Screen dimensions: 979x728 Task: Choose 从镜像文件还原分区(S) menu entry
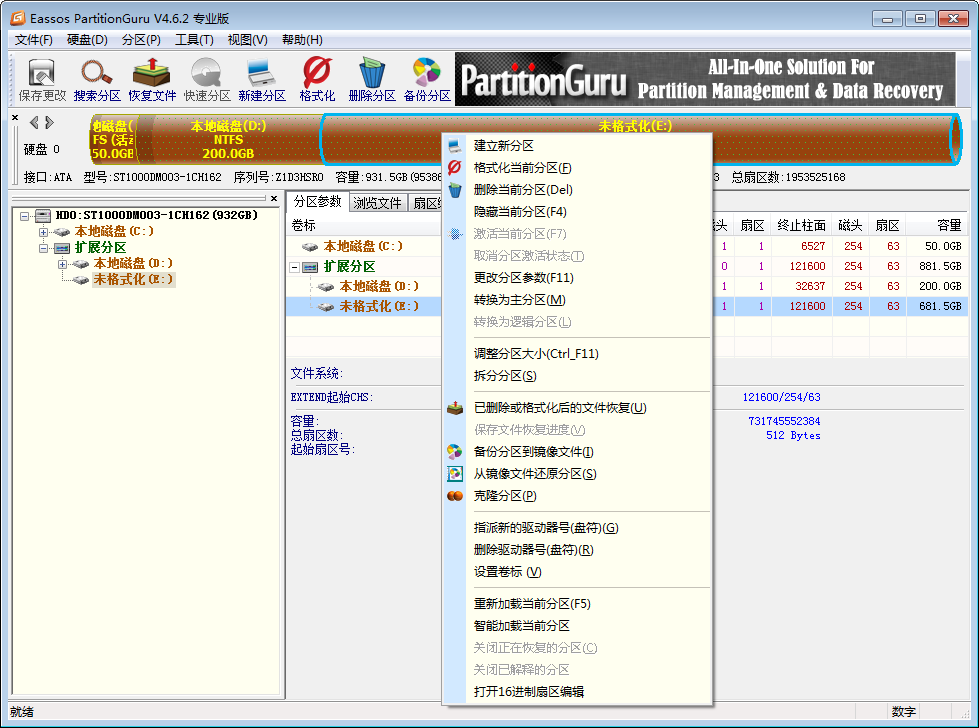577,474
